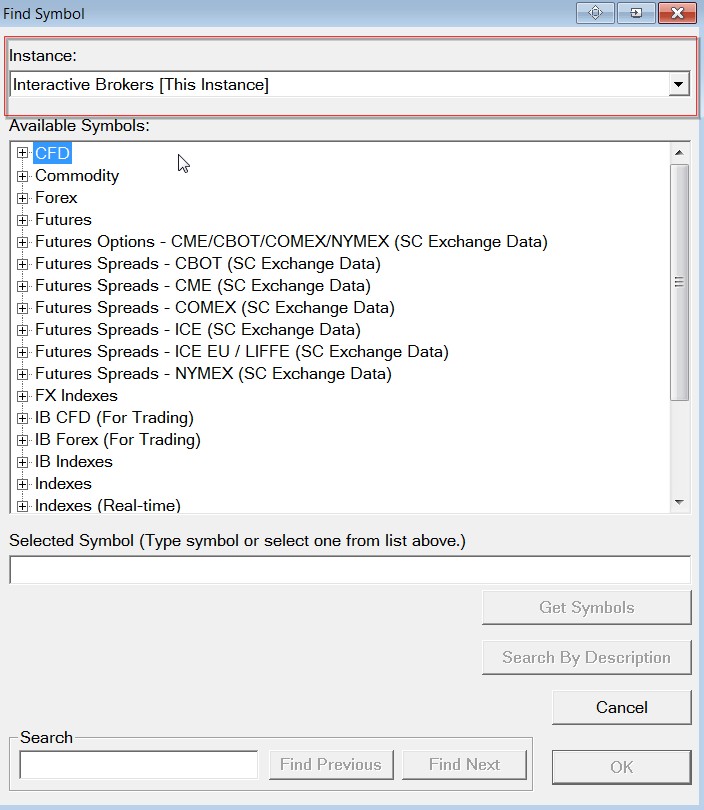Expand Futures Spreads - ICE (SC Exchange Data) node
This screenshot has height=810, width=704.
[22, 330]
